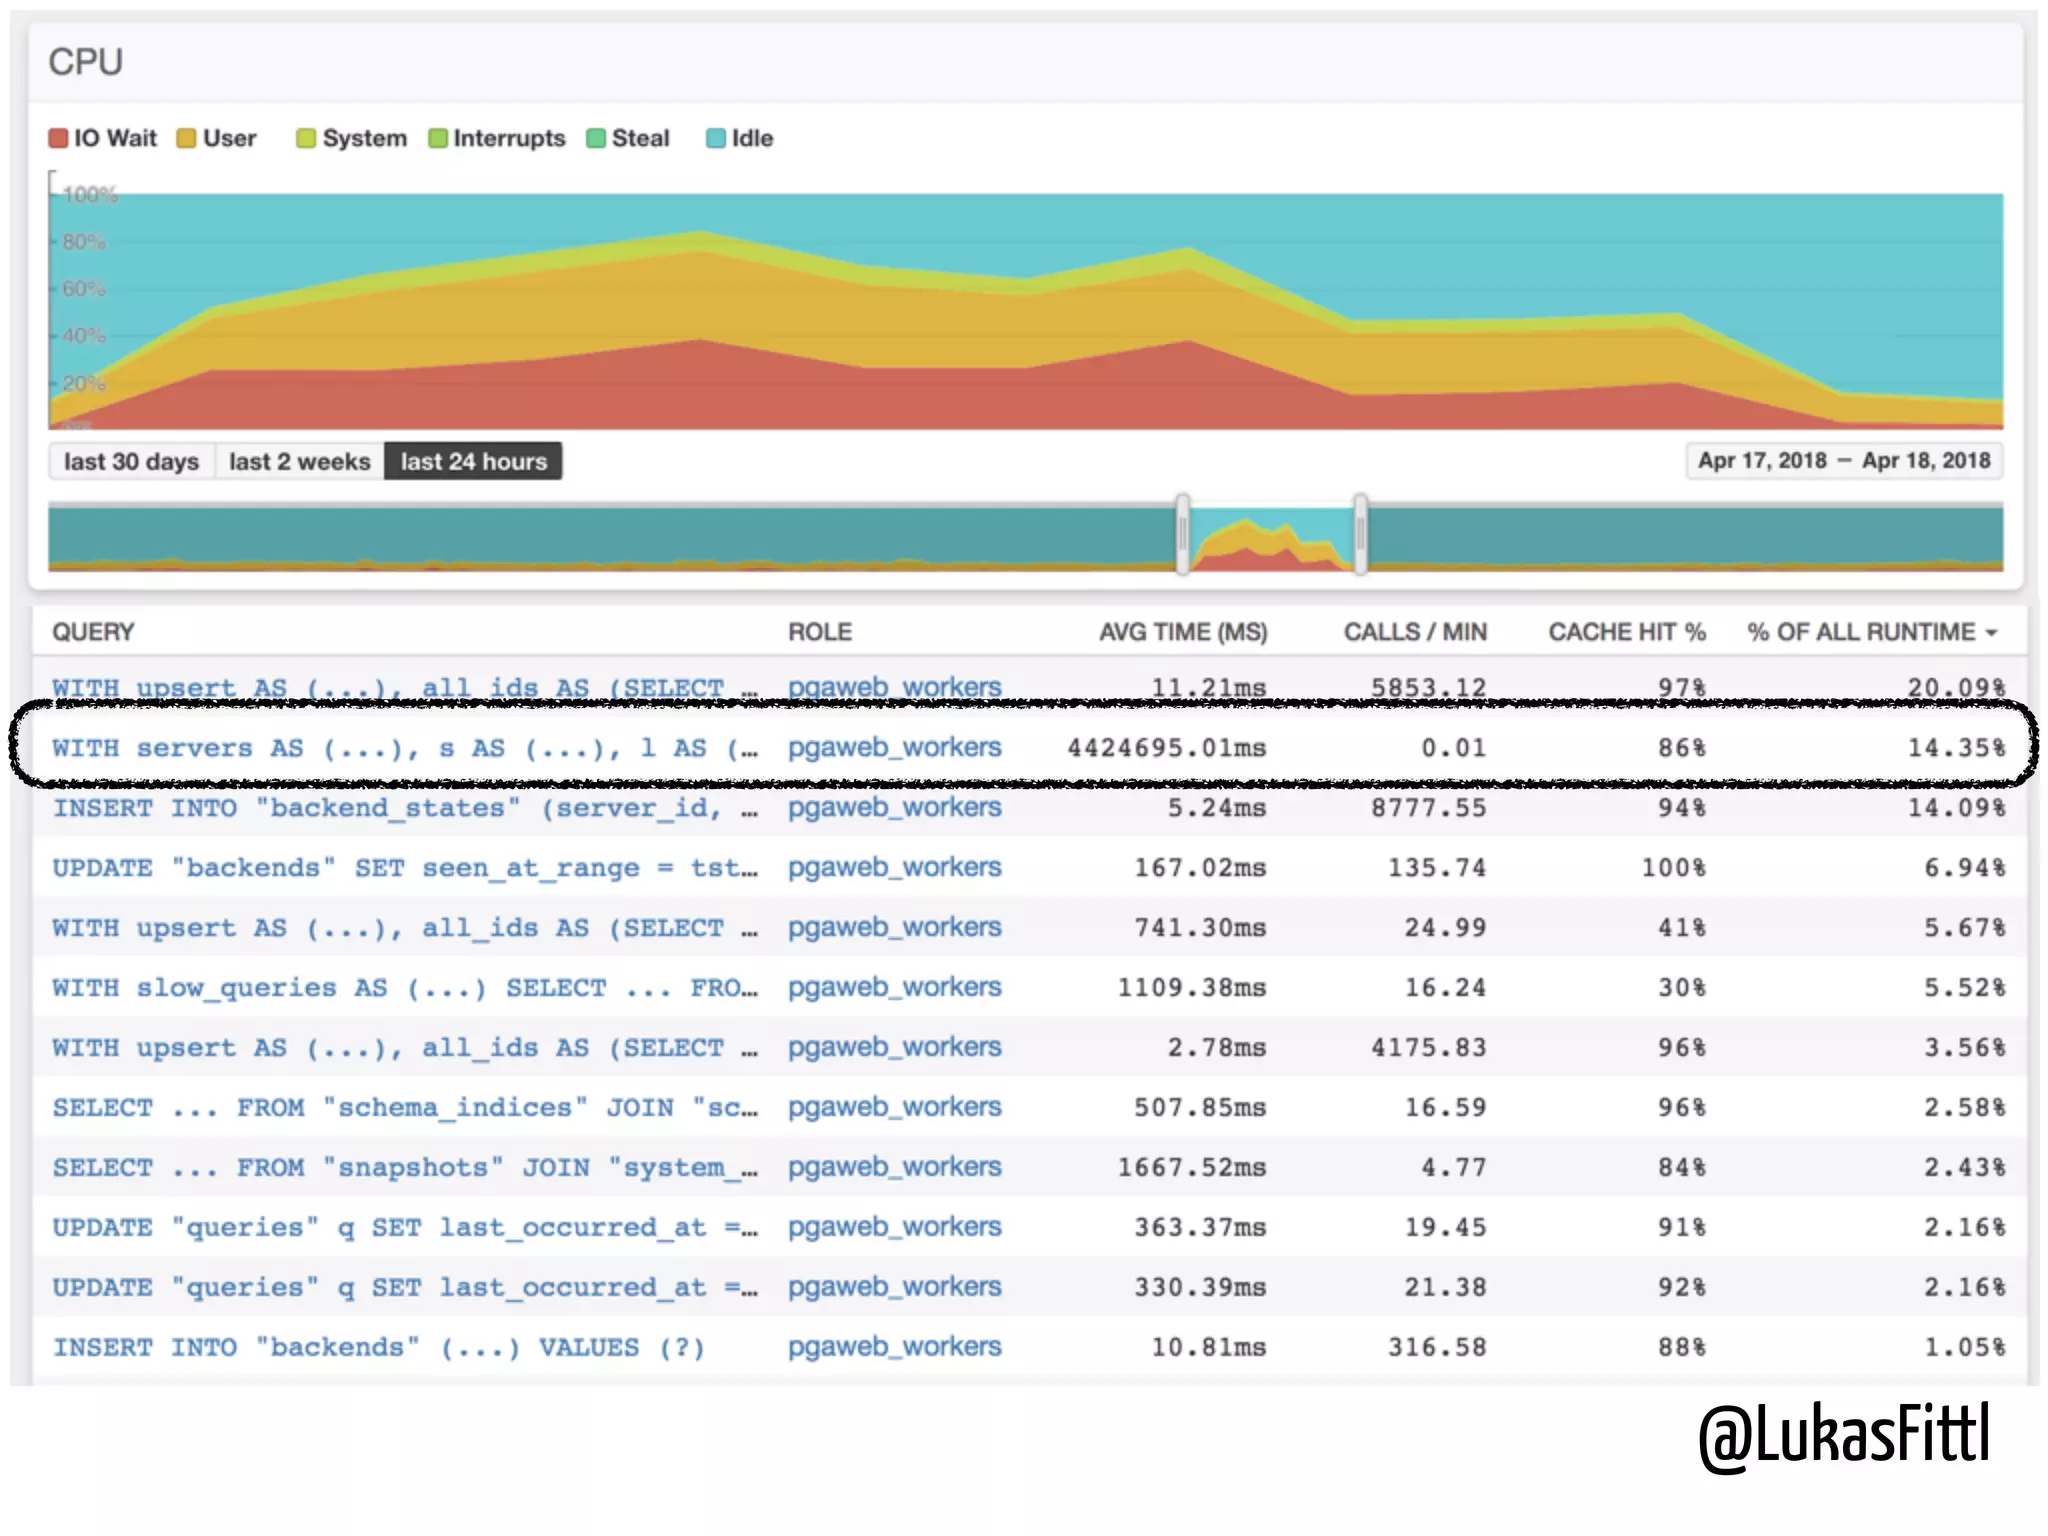Click the timeline overview left of selection
The height and width of the screenshot is (1536, 2048).
click(x=600, y=538)
